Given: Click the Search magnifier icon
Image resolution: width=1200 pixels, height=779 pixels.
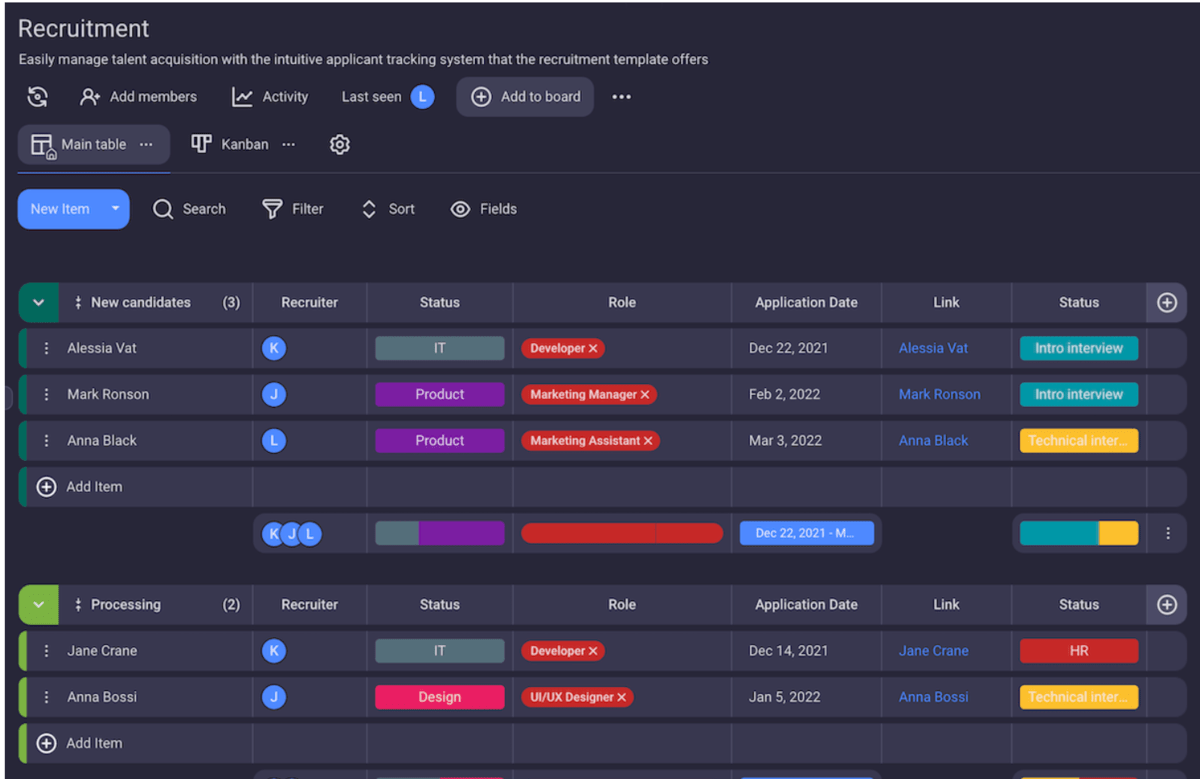Looking at the screenshot, I should tap(163, 209).
